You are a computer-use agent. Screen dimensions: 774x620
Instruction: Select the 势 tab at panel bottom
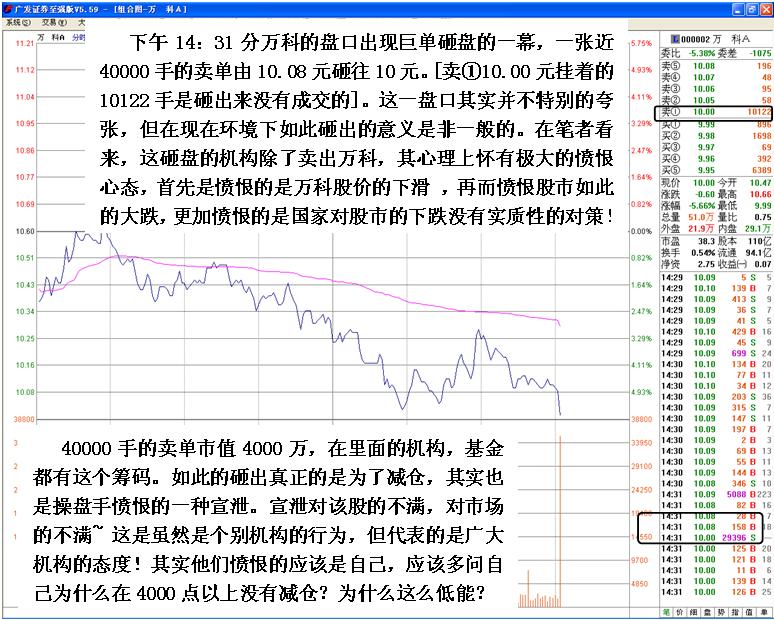point(720,612)
